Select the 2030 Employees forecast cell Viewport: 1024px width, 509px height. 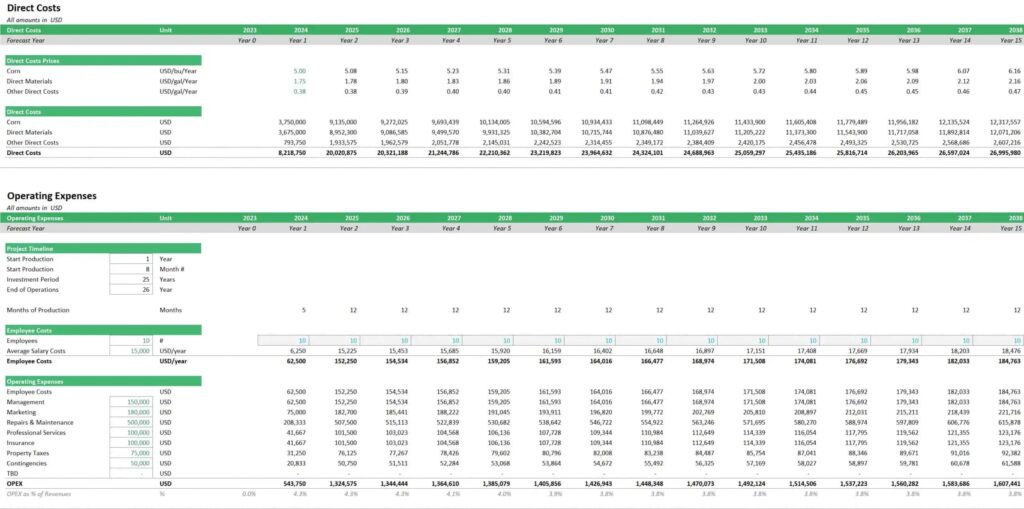[x=590, y=340]
